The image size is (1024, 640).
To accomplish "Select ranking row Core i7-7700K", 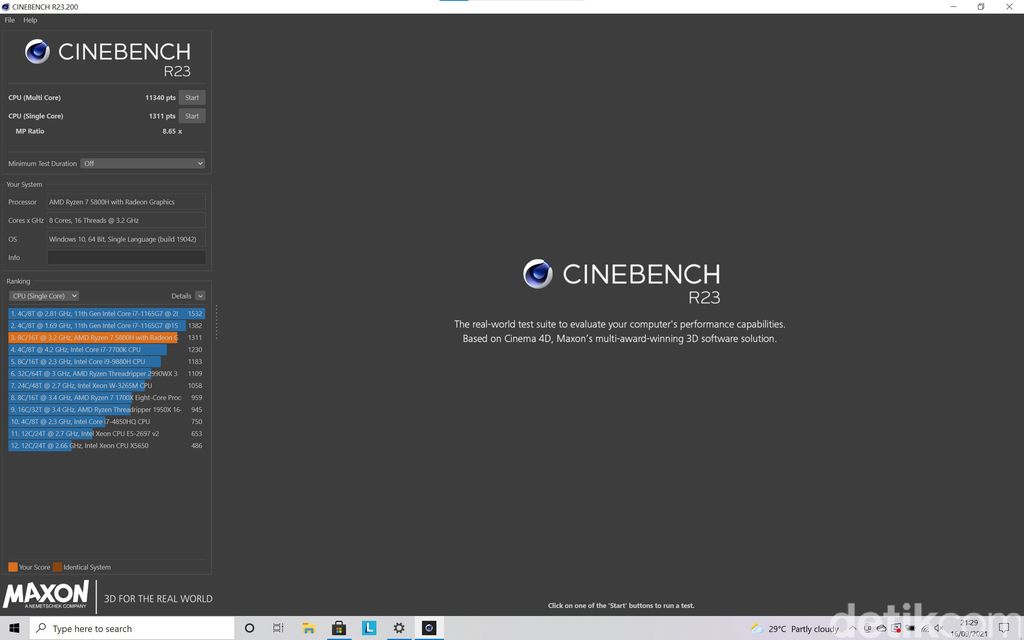I will (x=106, y=349).
